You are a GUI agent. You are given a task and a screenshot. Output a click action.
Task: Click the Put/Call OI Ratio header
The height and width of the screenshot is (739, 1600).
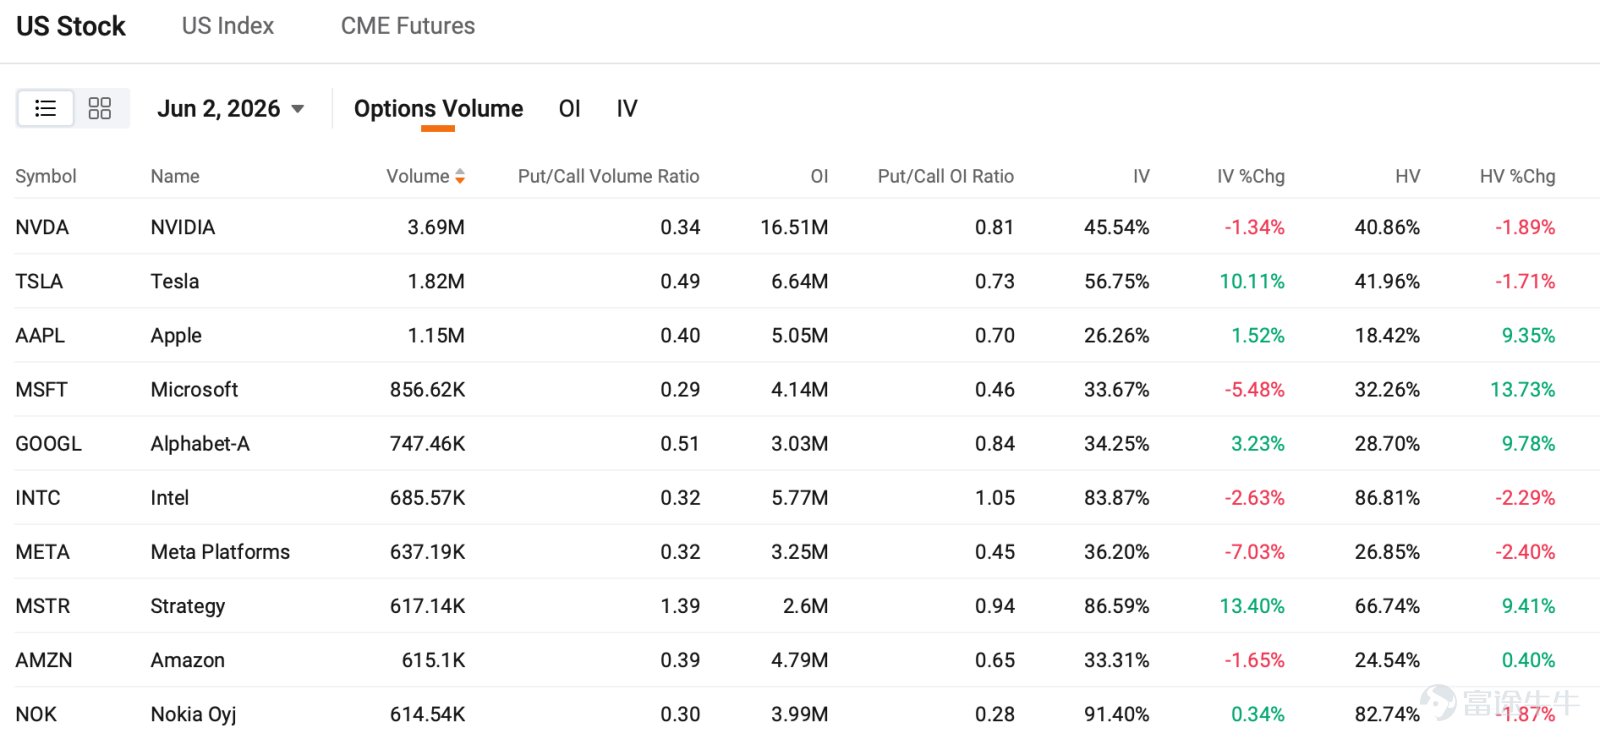point(946,176)
